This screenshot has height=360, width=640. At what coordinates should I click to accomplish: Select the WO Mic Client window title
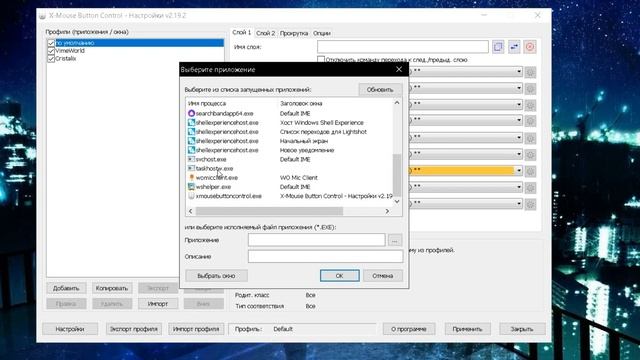(299, 178)
